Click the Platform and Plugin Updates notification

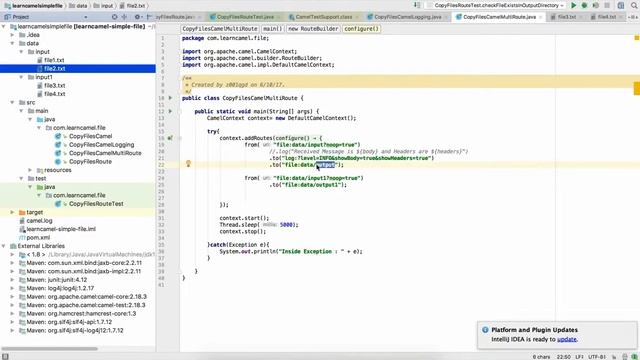point(557,335)
